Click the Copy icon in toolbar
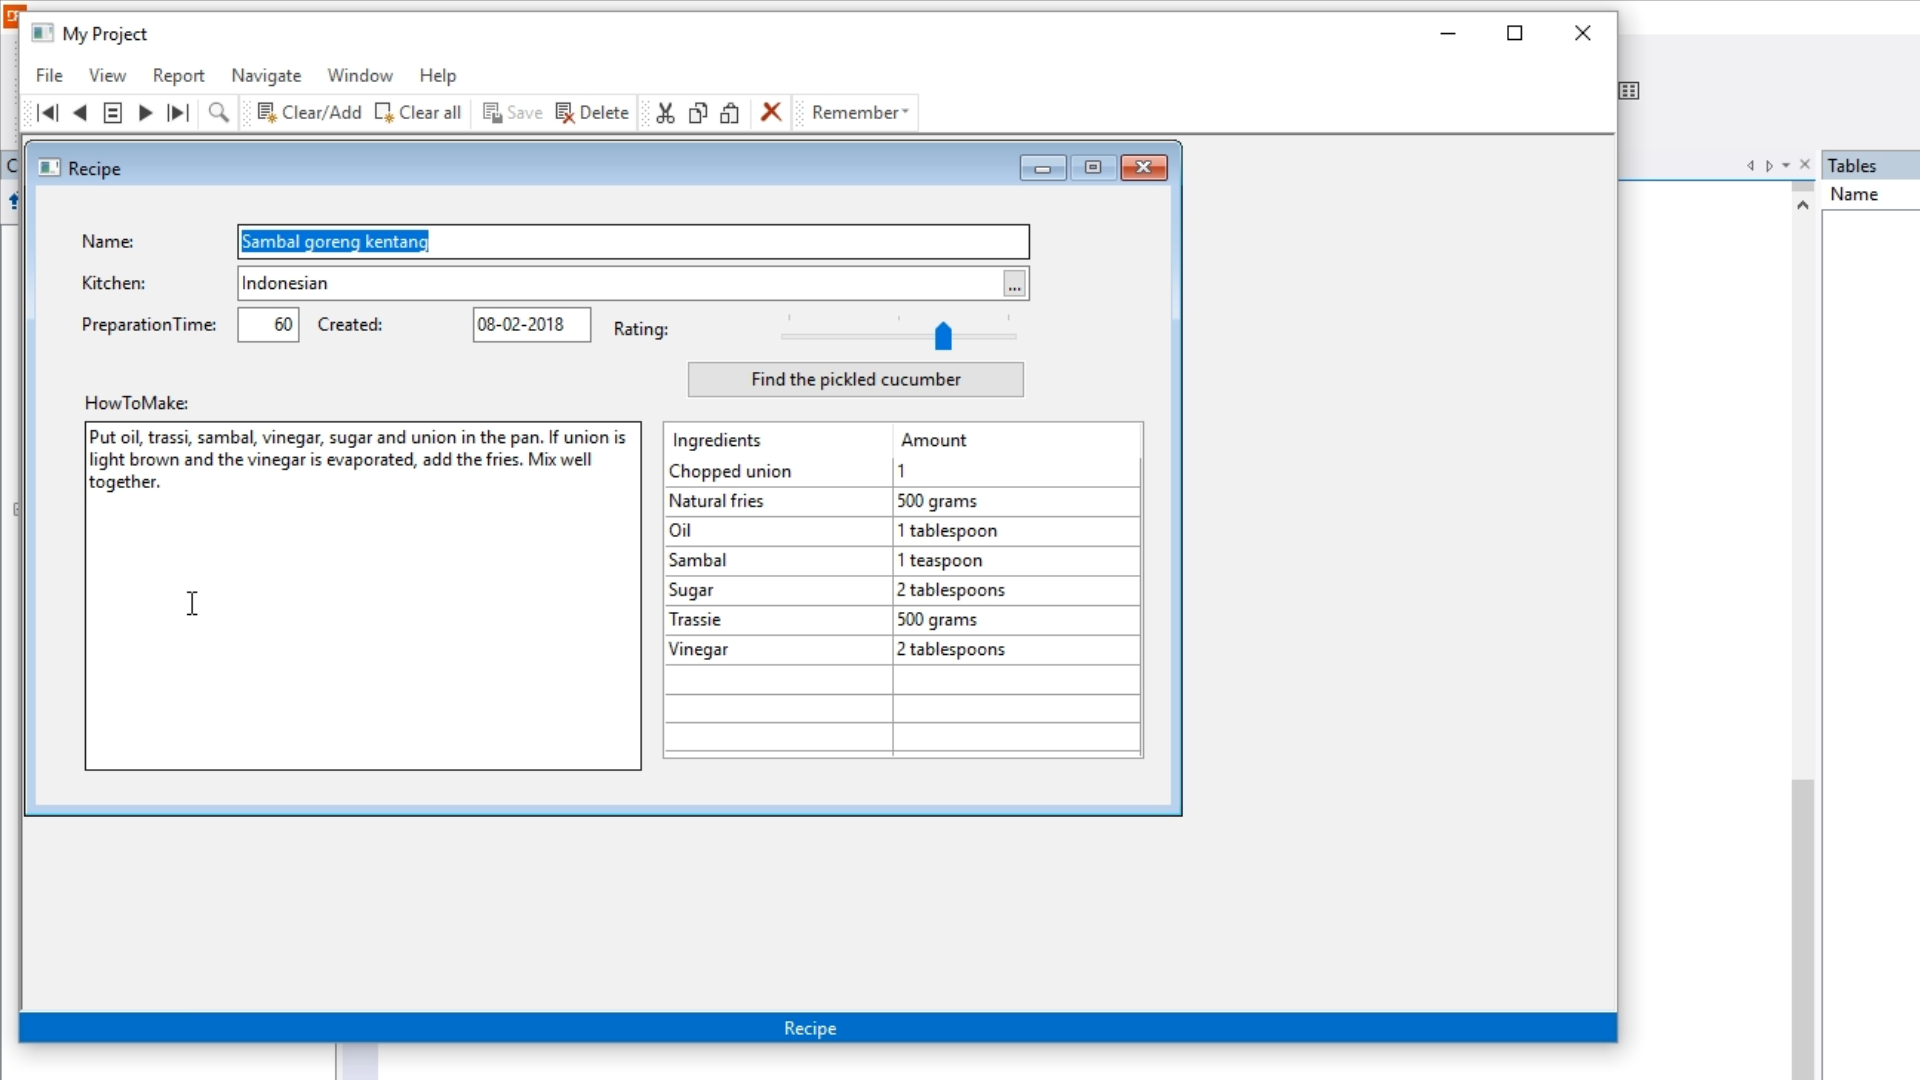 pyautogui.click(x=698, y=113)
